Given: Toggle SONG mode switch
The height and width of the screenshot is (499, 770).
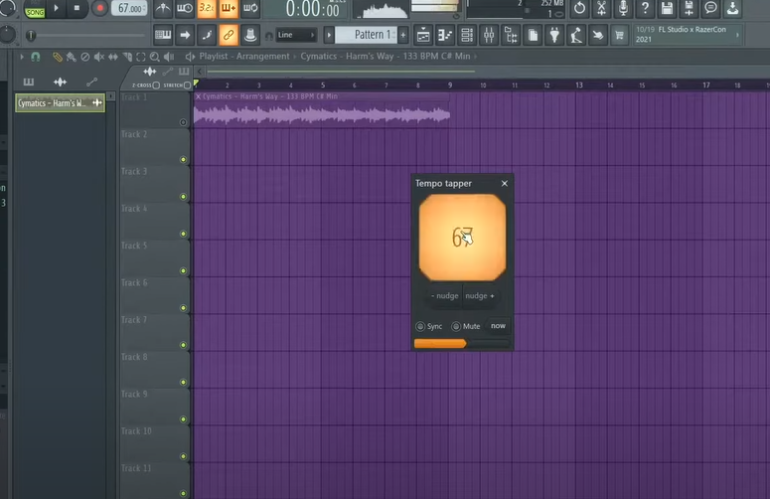Looking at the screenshot, I should 35,12.
